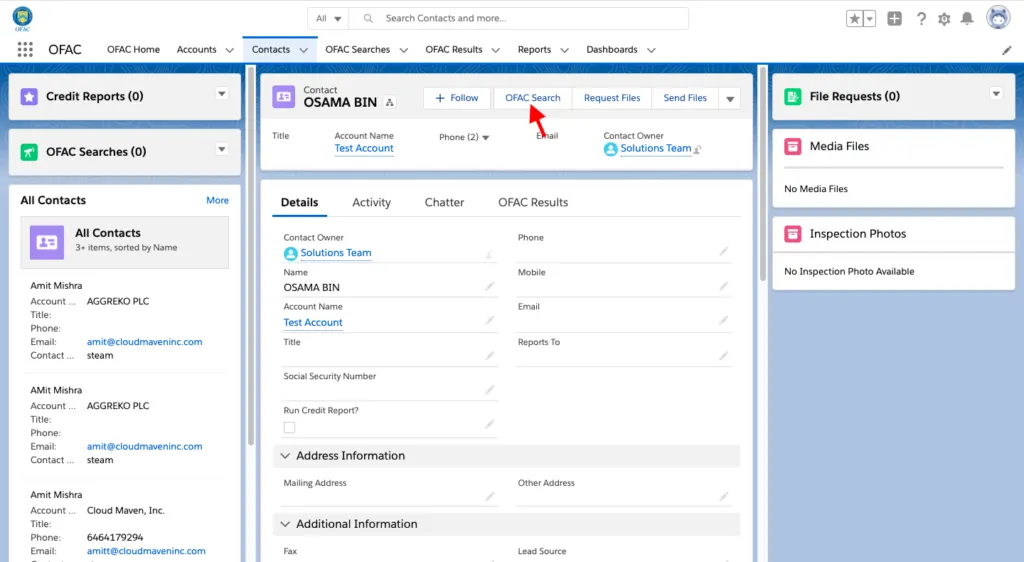Open Solutions Team link in Details
Screen dimensions: 1024x562
point(336,253)
